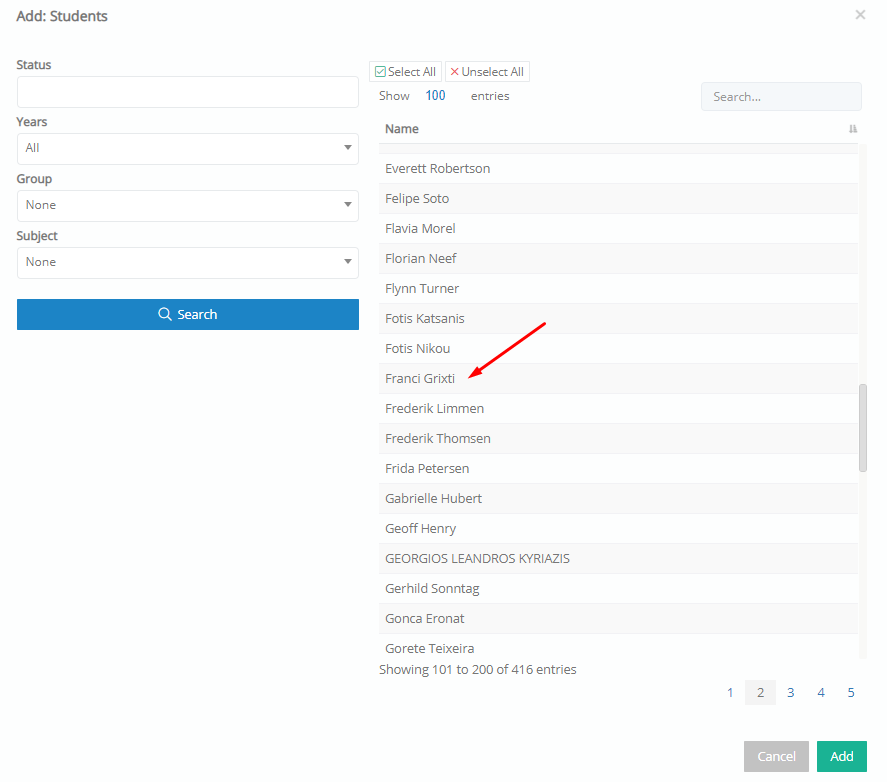Click the green Add button
887x782 pixels.
pyautogui.click(x=842, y=757)
